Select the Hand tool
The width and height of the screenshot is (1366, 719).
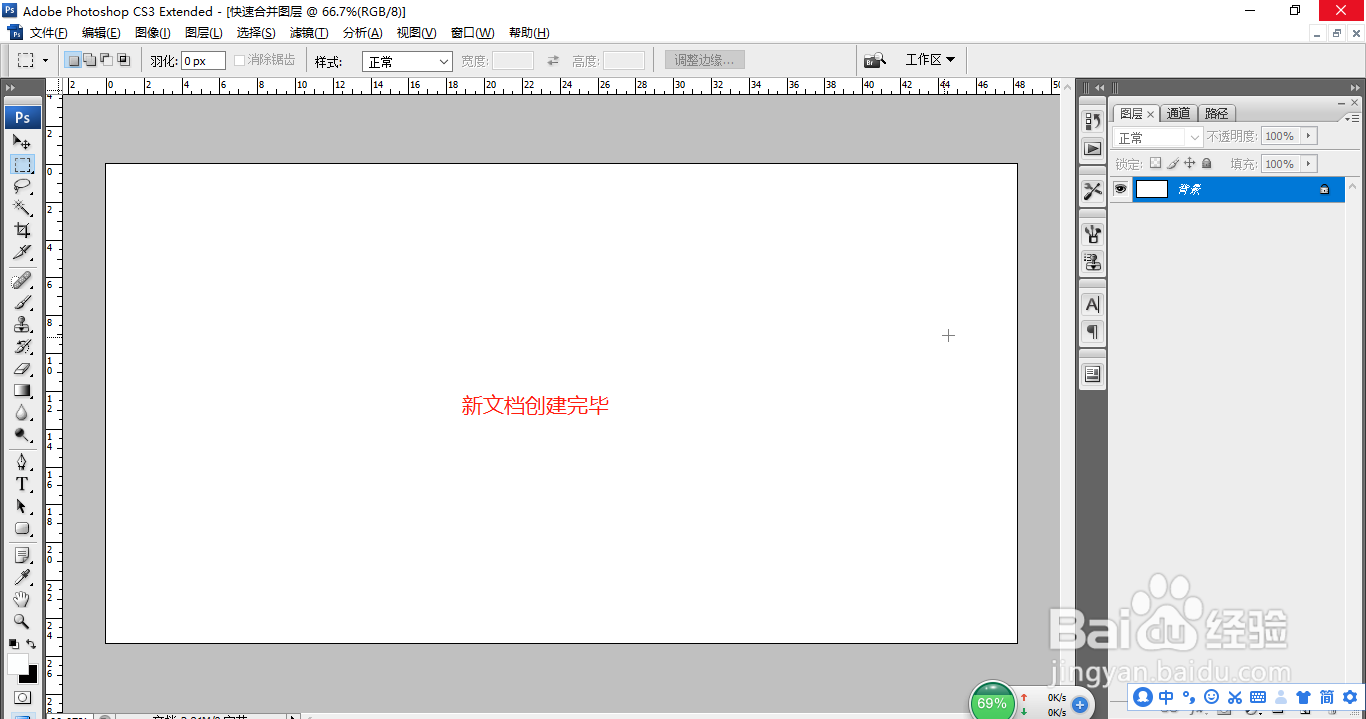point(22,599)
